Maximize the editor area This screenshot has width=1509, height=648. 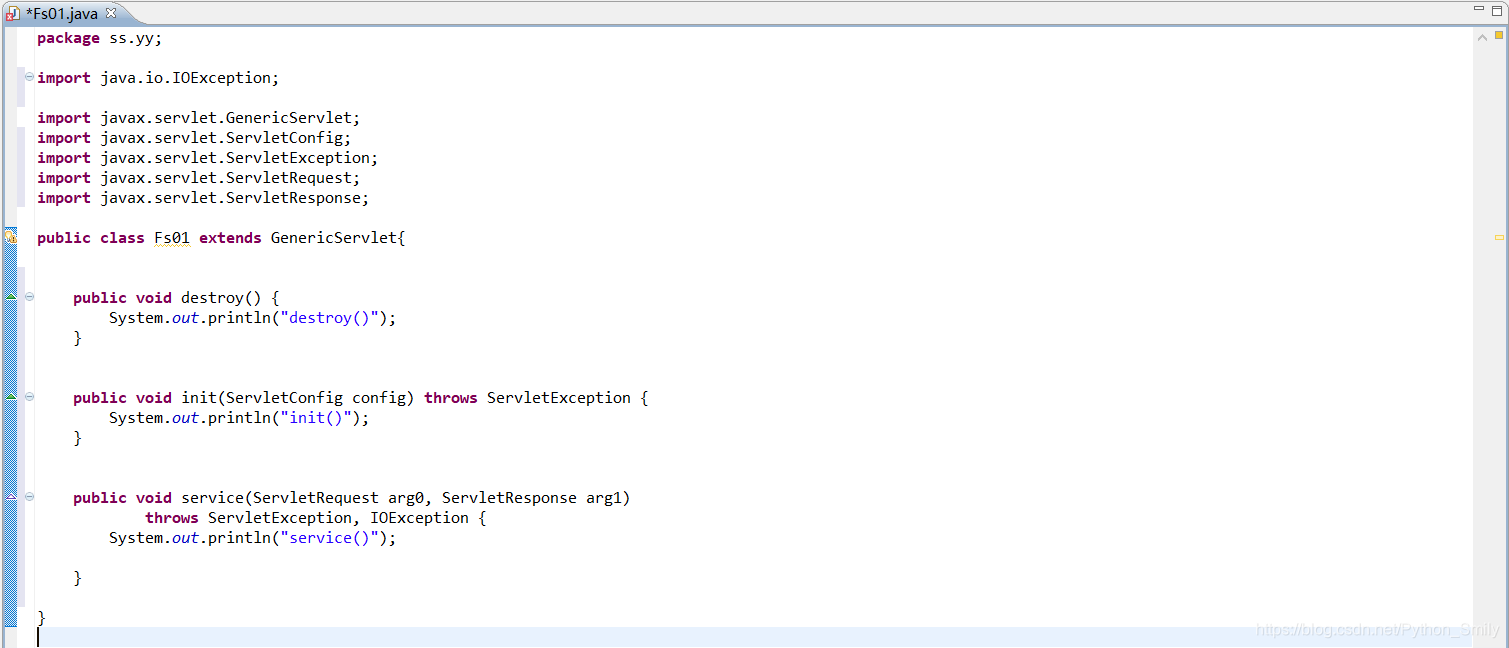coord(1497,9)
